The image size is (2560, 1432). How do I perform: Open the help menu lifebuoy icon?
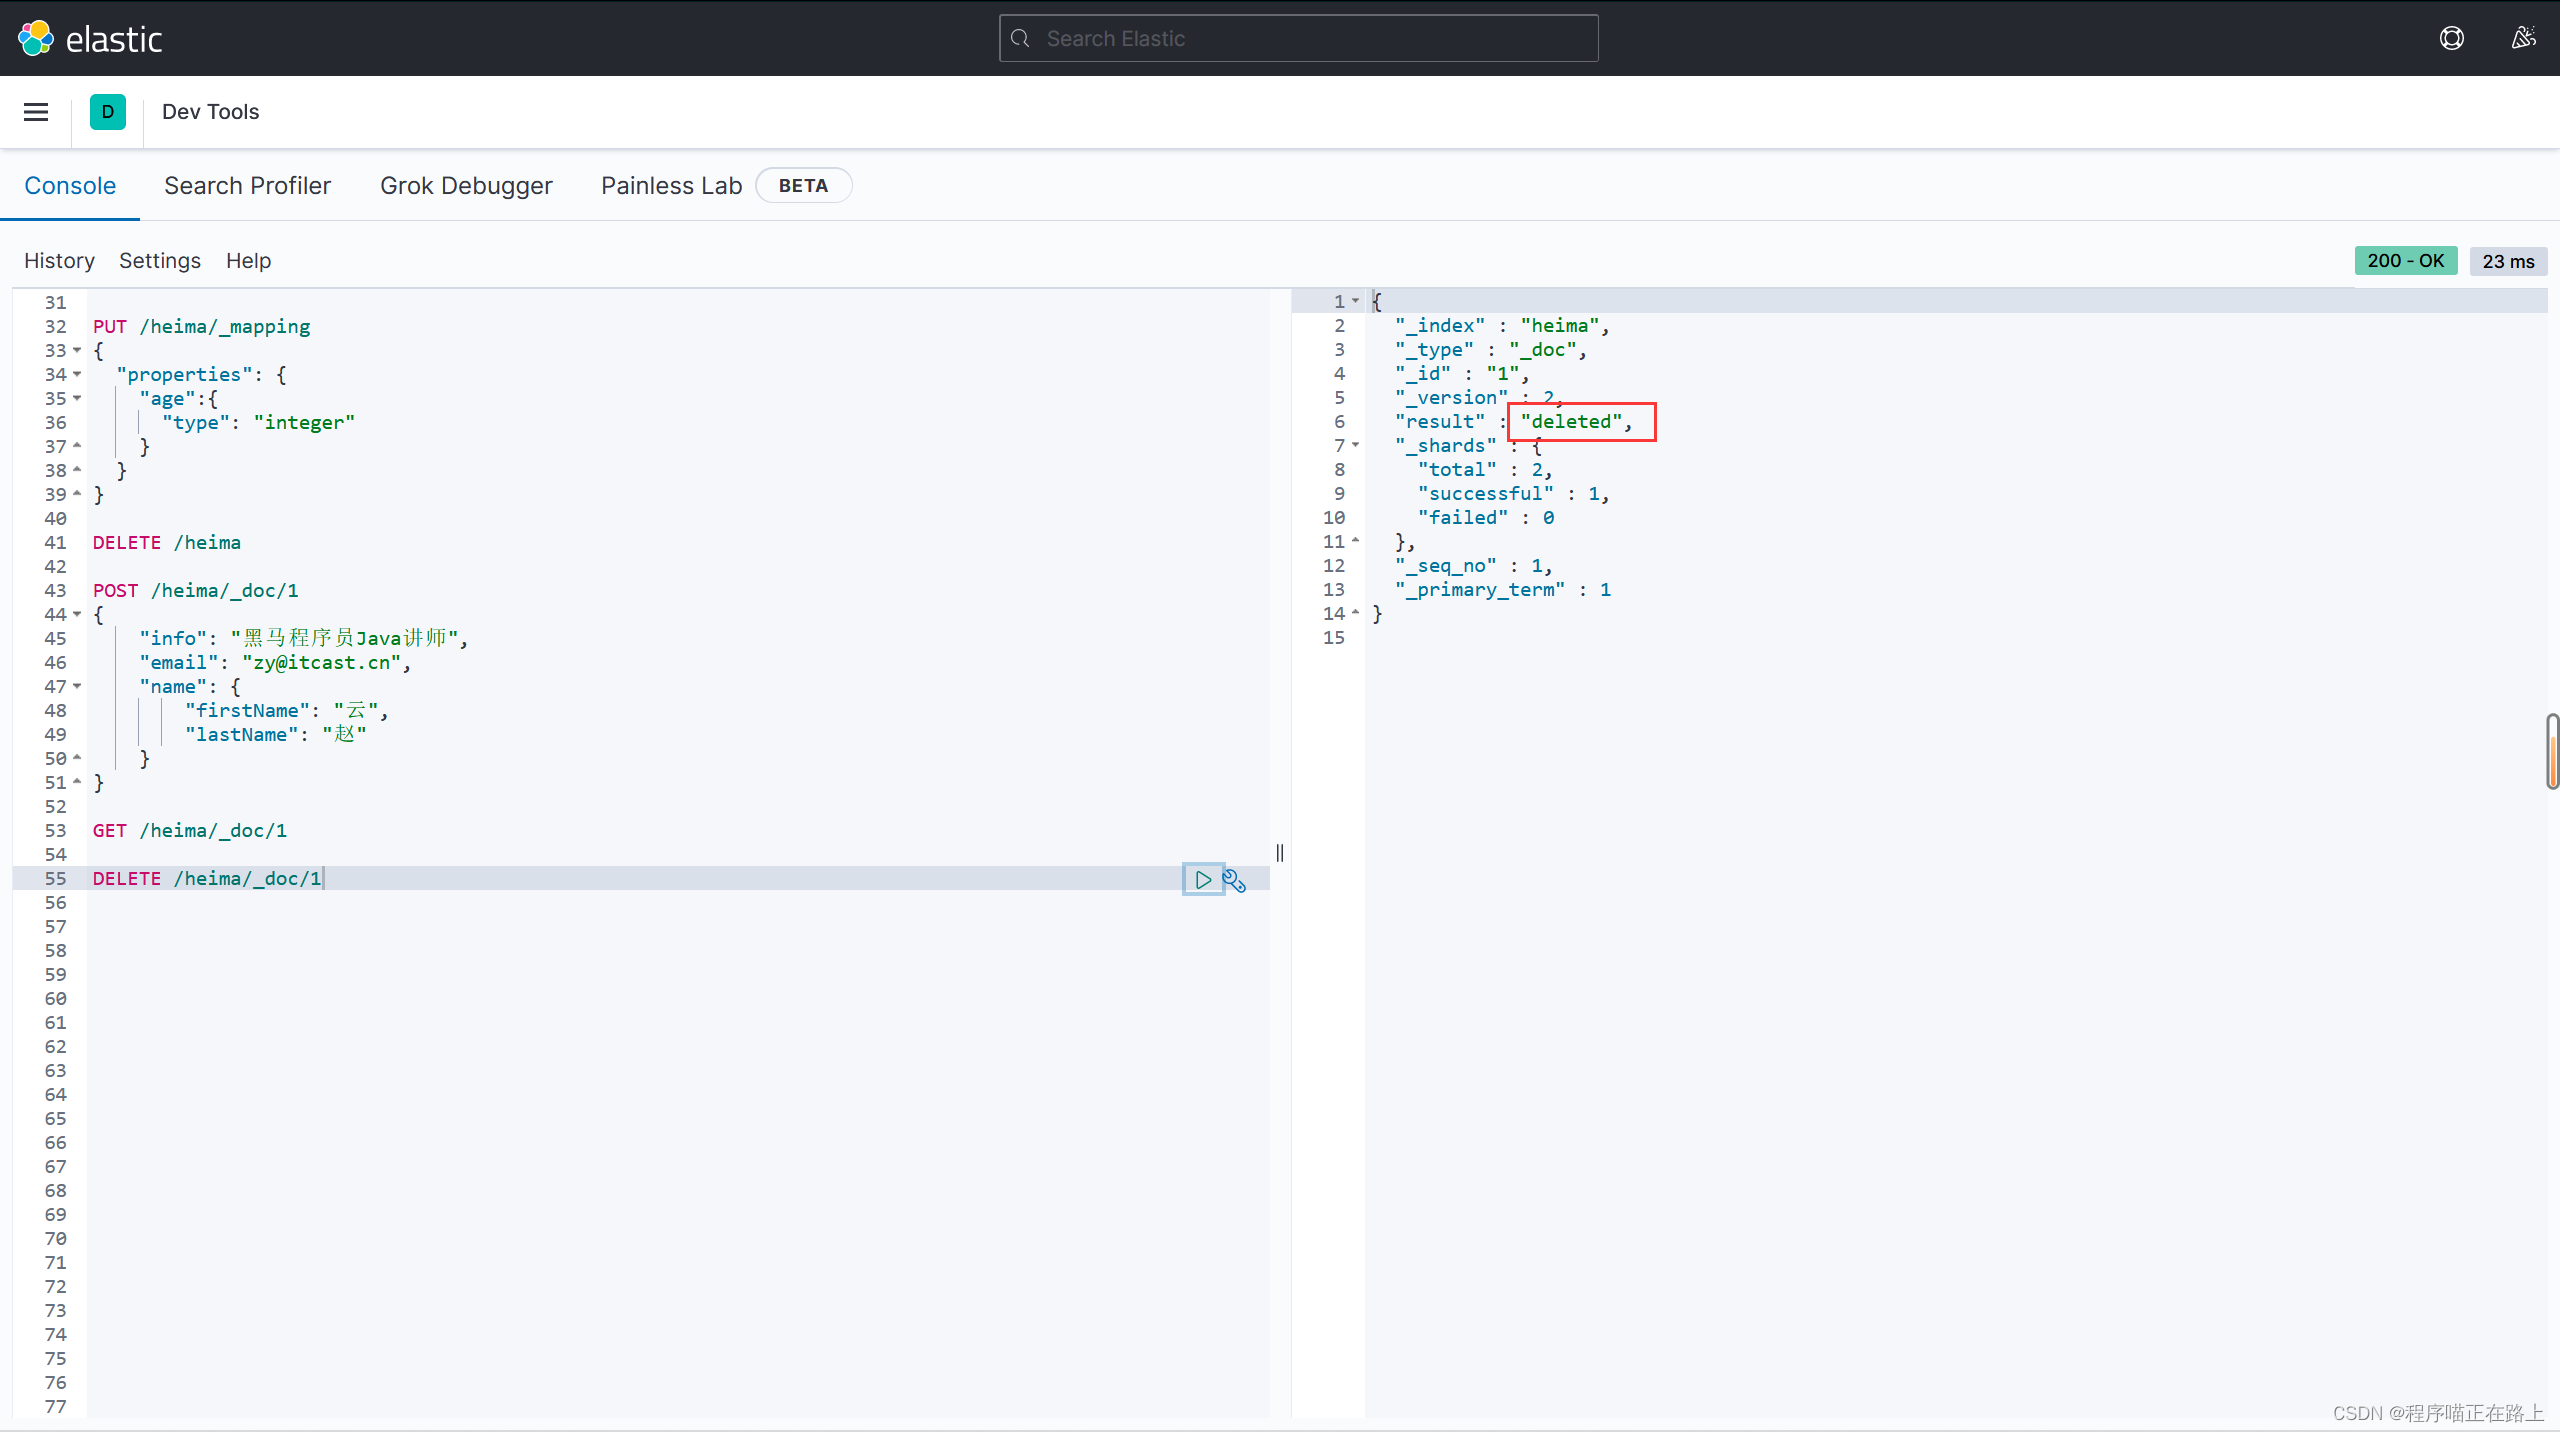pos(2451,38)
